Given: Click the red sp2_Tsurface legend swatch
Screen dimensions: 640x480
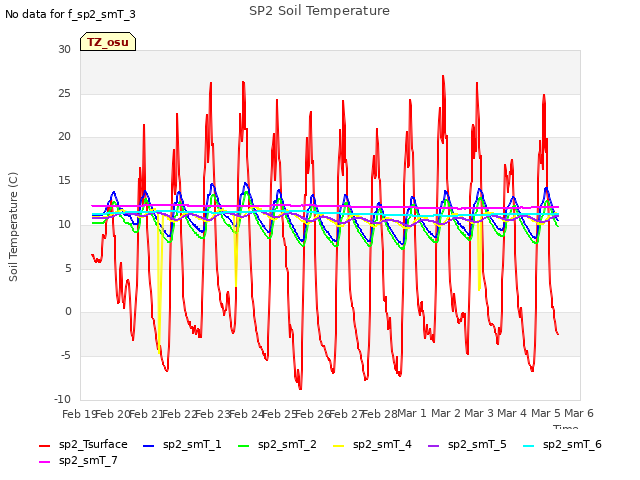Looking at the screenshot, I should pos(44,446).
